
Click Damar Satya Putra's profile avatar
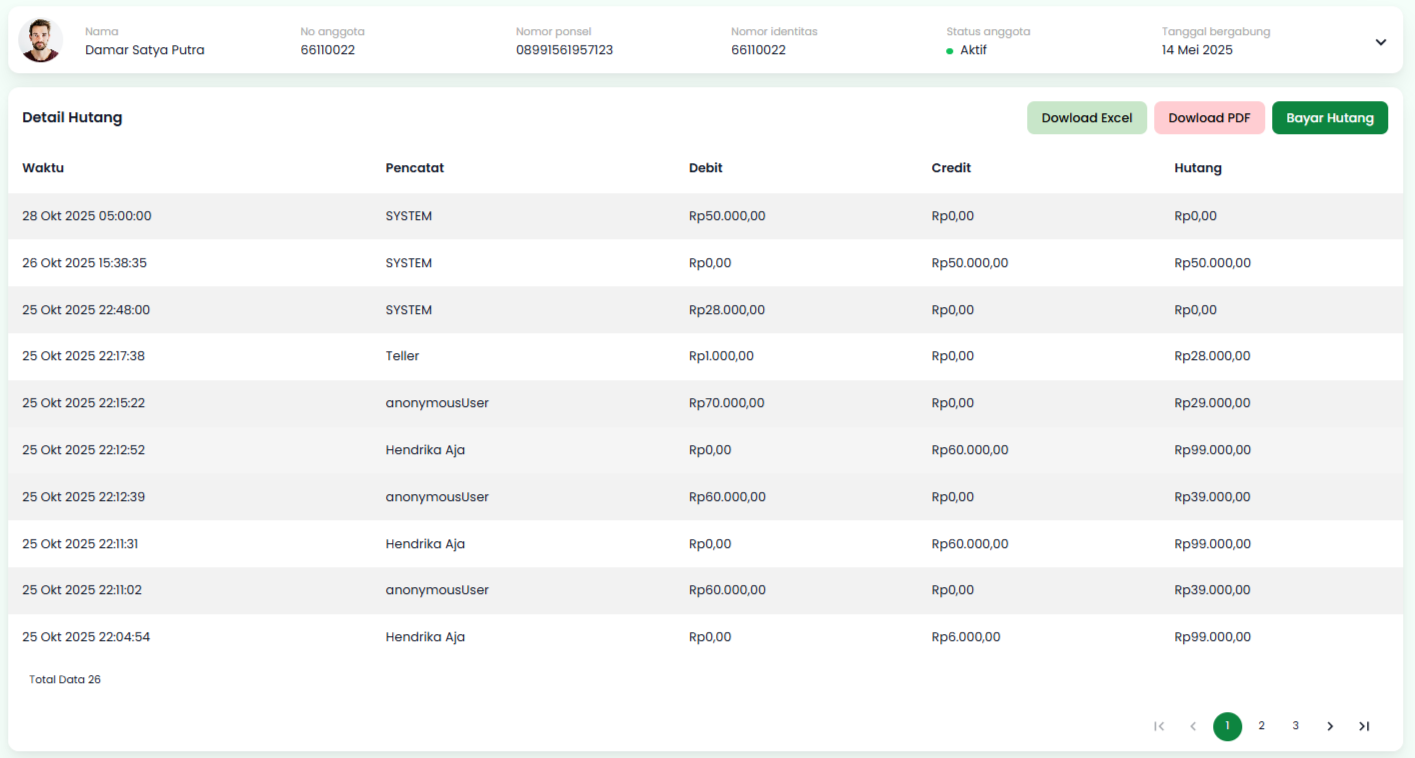41,41
